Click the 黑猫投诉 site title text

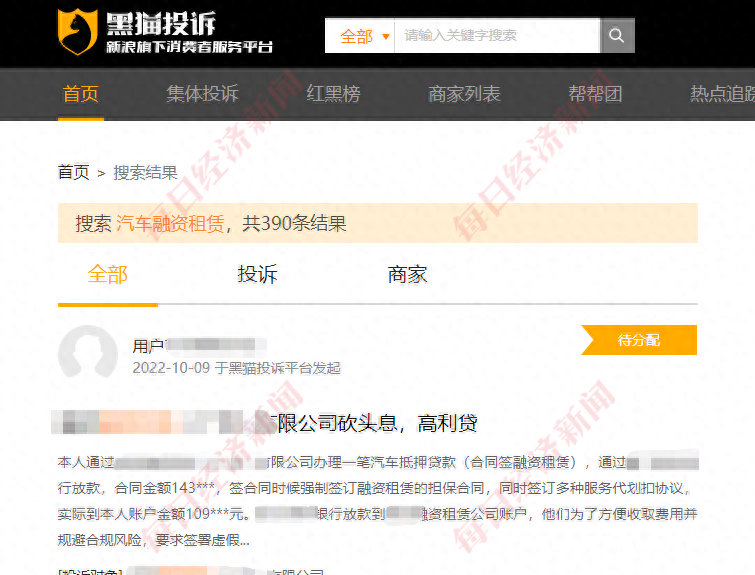pyautogui.click(x=161, y=24)
